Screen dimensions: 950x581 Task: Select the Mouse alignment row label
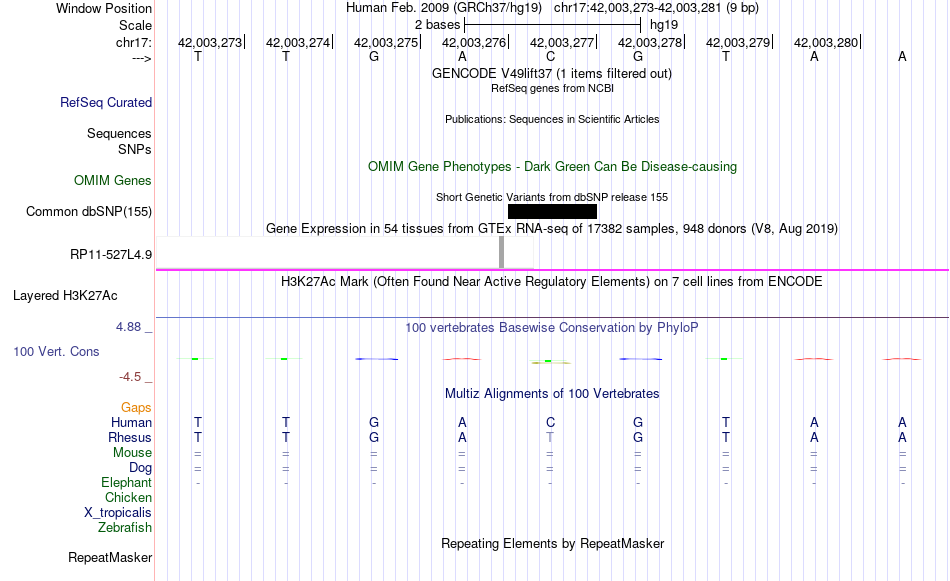click(132, 453)
